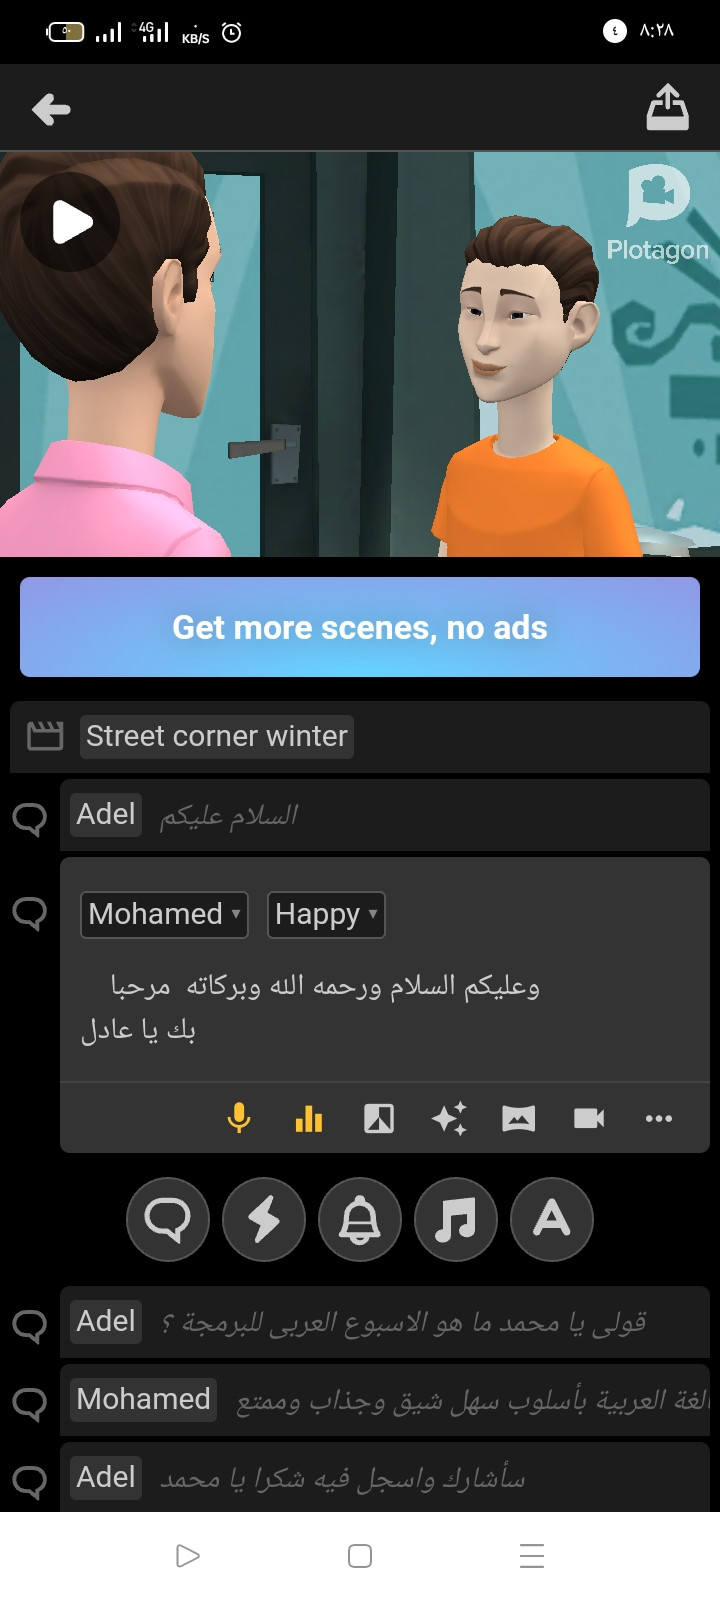Tap the yellow microphone record icon
The height and width of the screenshot is (1600, 720).
tap(239, 1118)
